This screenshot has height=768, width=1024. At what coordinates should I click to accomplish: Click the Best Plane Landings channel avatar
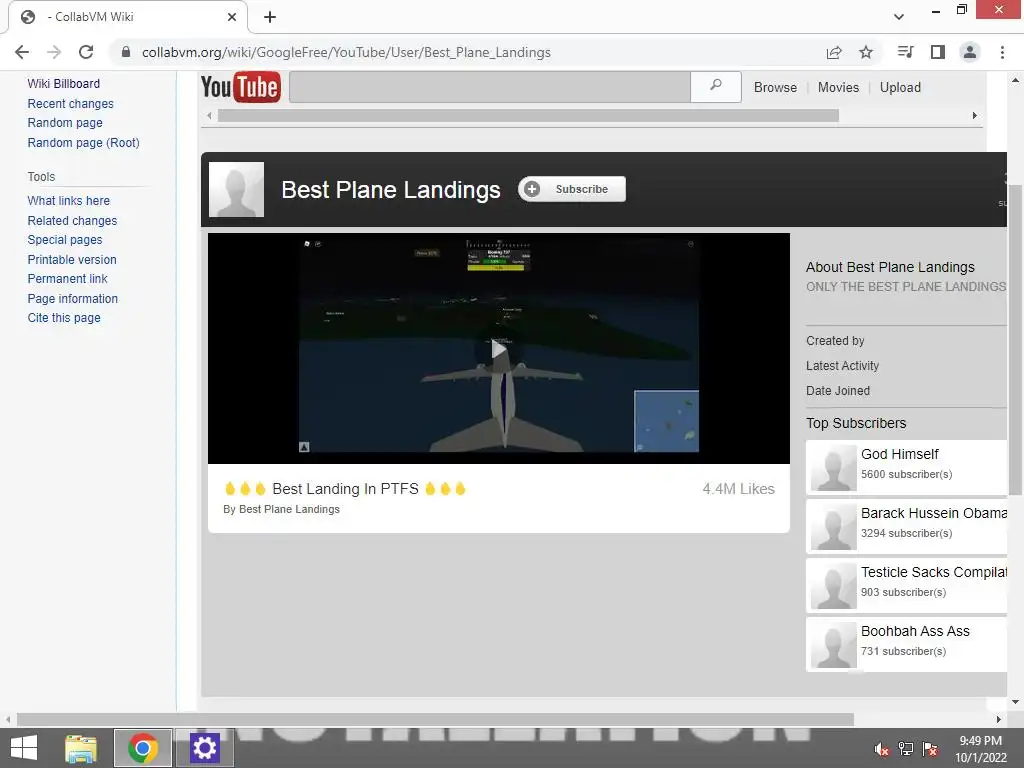pos(236,189)
